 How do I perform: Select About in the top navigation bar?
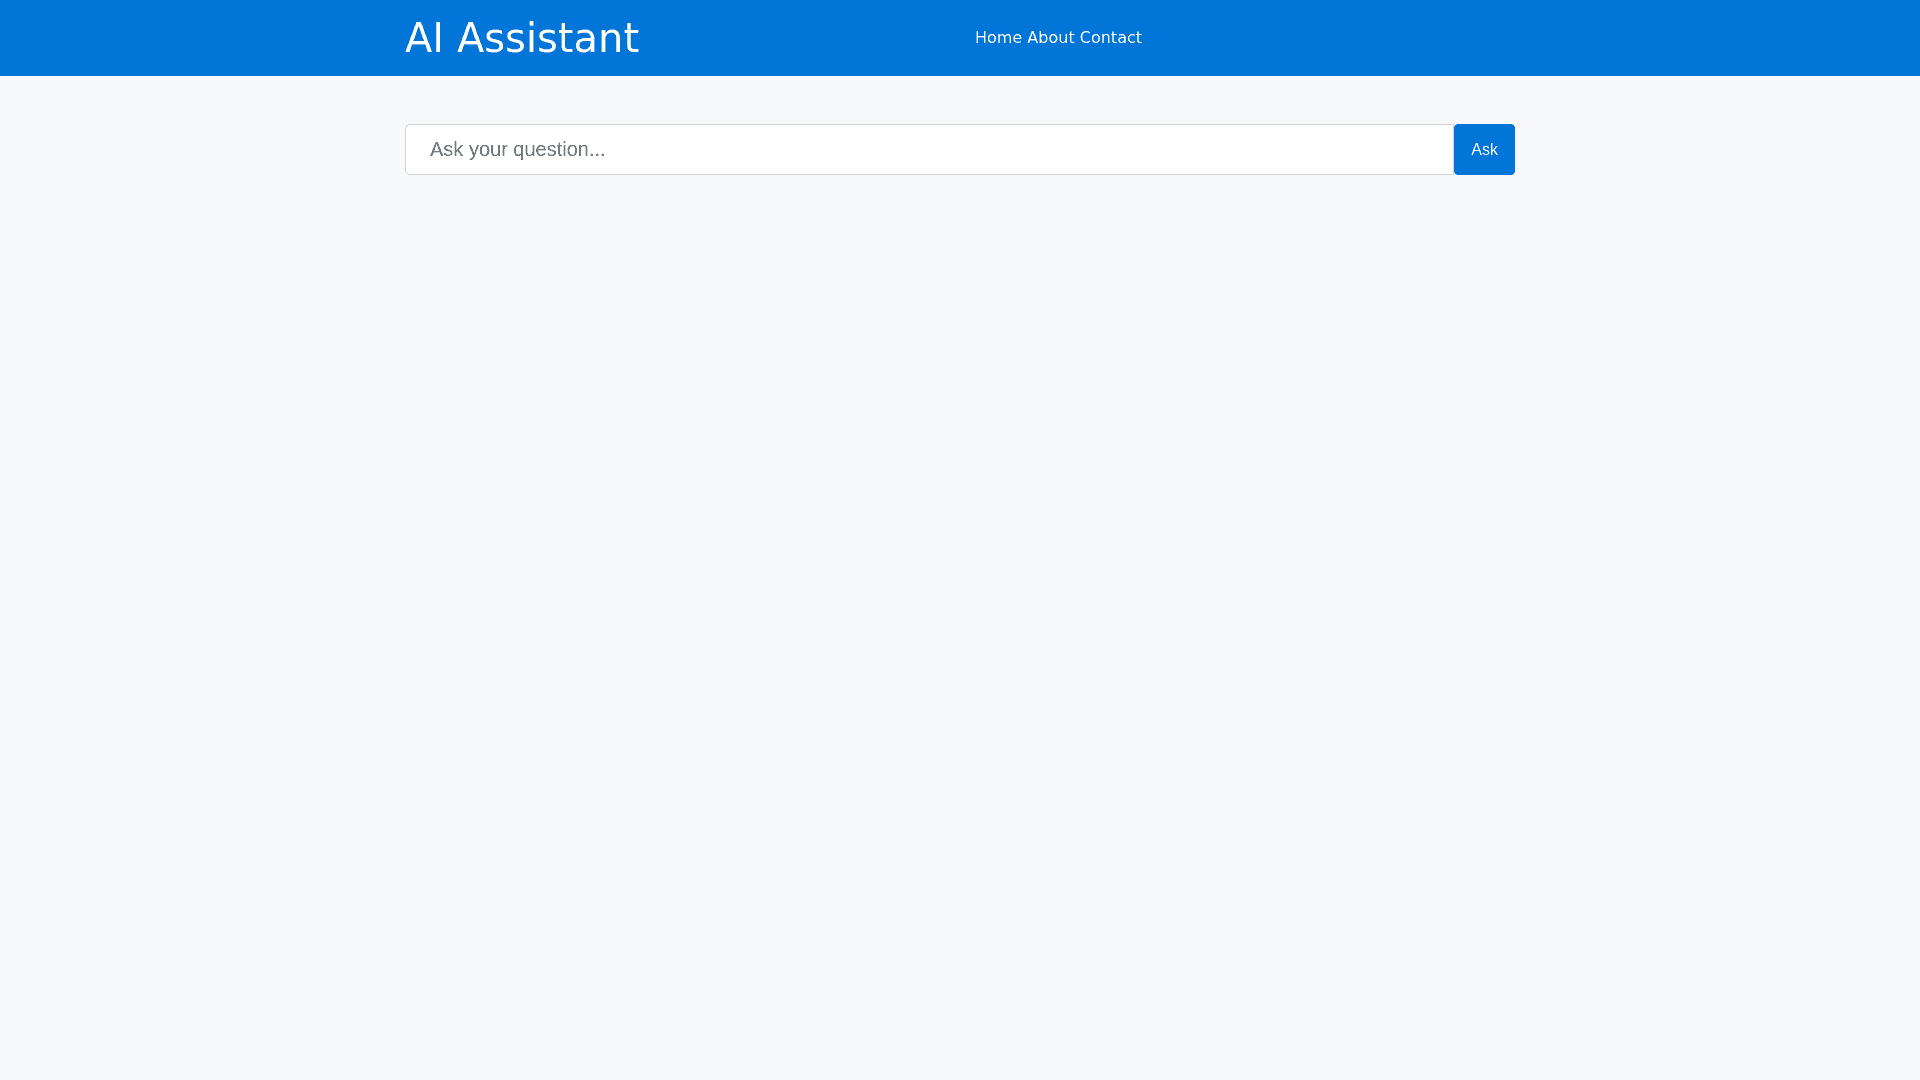point(1050,38)
